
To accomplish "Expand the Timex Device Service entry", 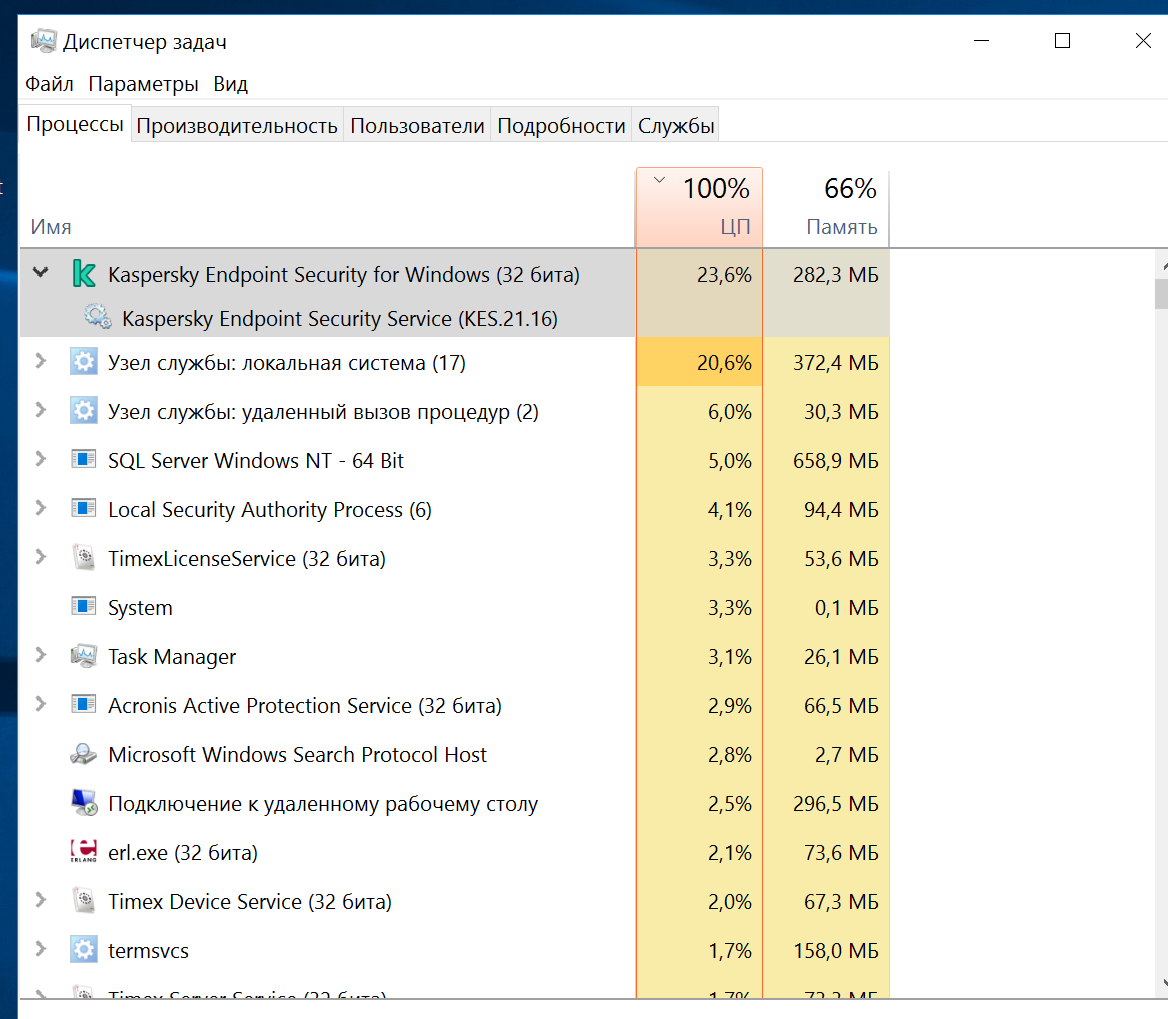I will point(41,900).
